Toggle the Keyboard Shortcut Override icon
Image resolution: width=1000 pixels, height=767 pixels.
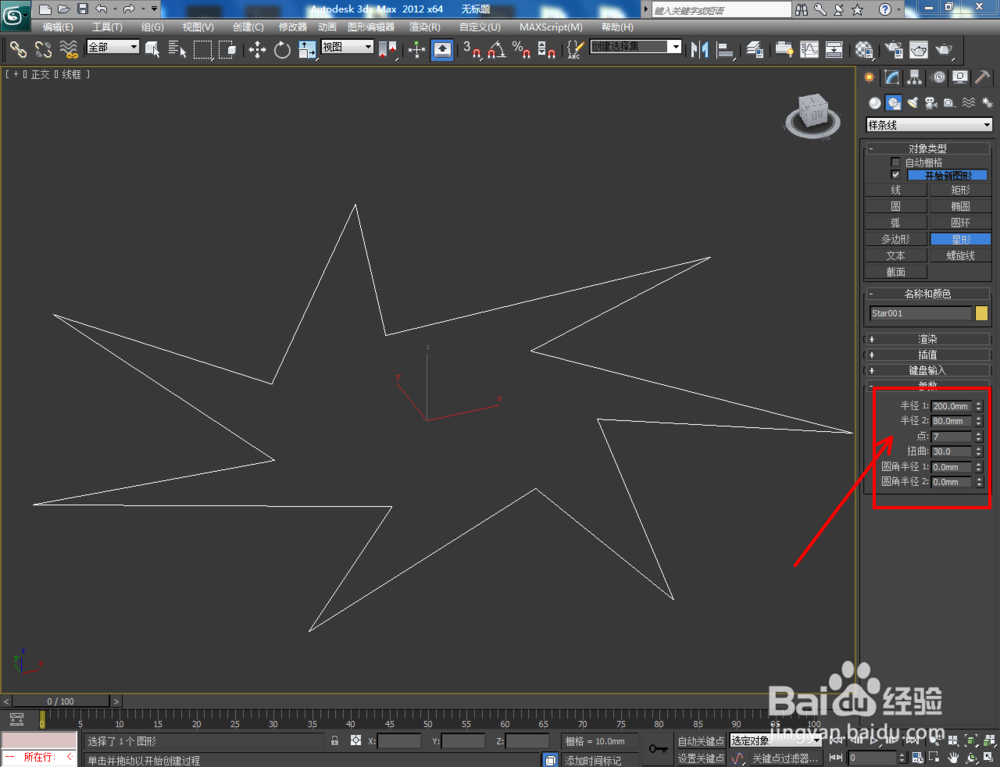(442, 49)
